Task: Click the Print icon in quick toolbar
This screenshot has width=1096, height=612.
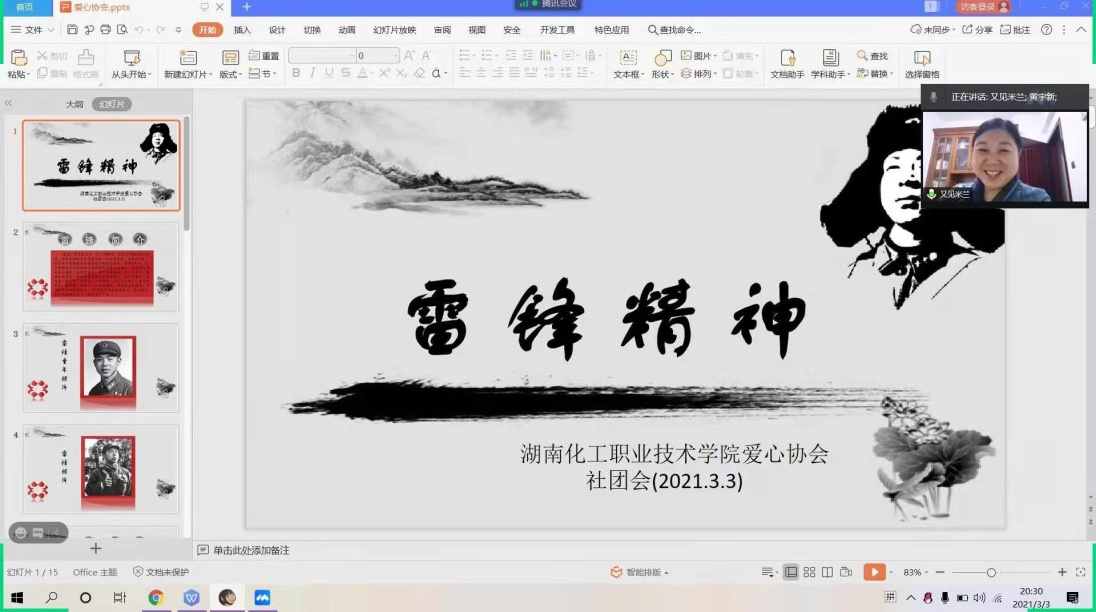Action: tap(104, 30)
